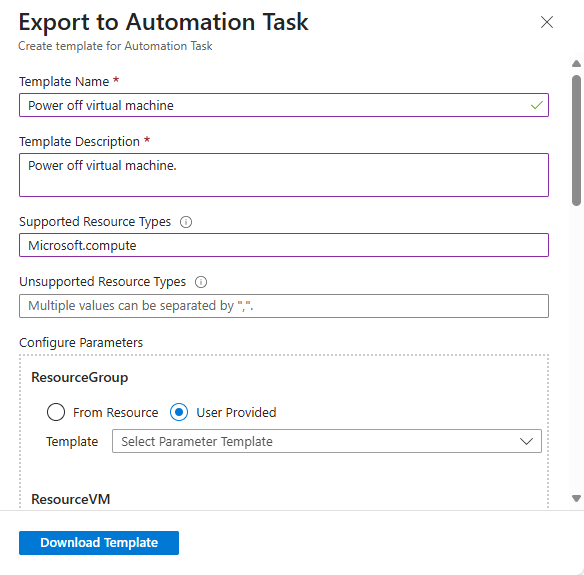Click the Template Name label
This screenshot has height=575, width=584.
(64, 81)
